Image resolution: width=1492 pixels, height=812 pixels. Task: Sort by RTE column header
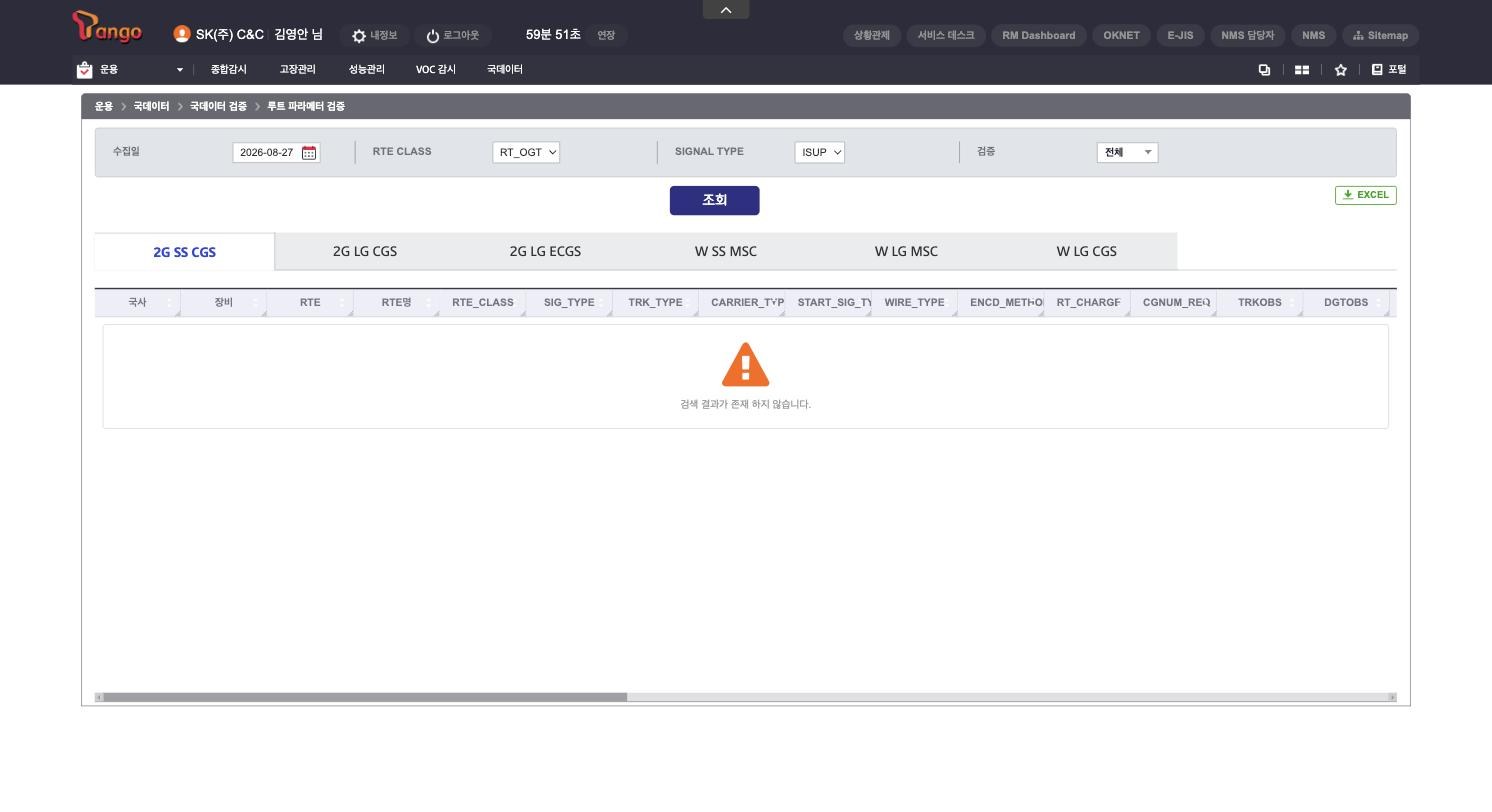(x=310, y=302)
